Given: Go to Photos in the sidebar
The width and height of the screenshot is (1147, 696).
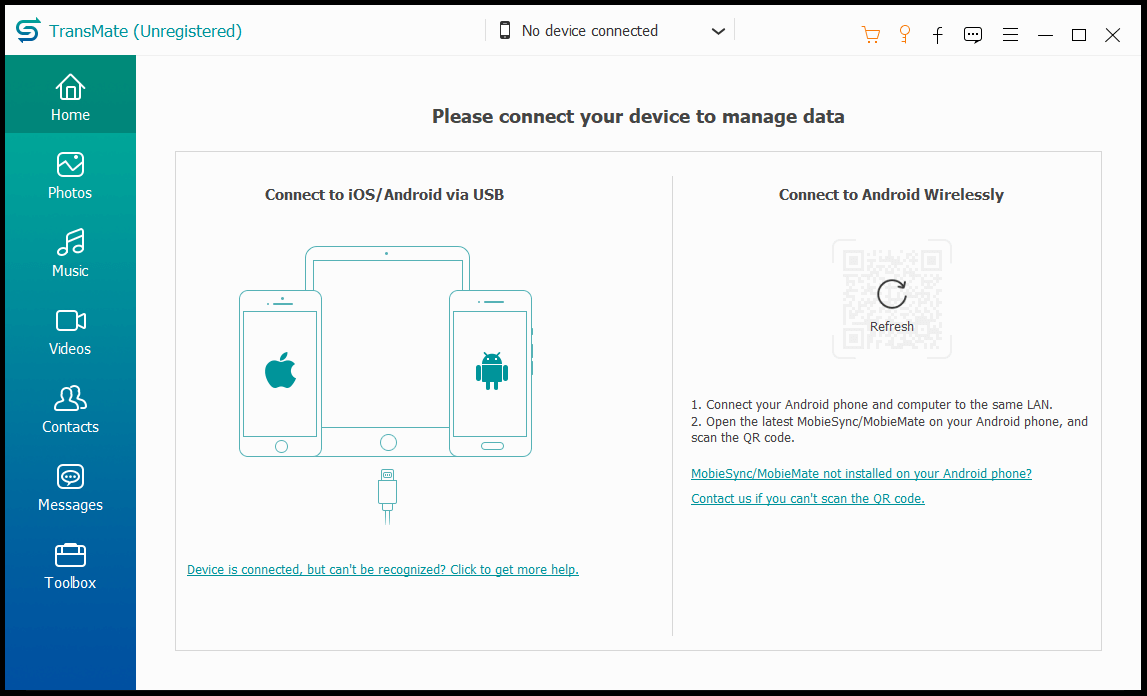Looking at the screenshot, I should click(70, 176).
